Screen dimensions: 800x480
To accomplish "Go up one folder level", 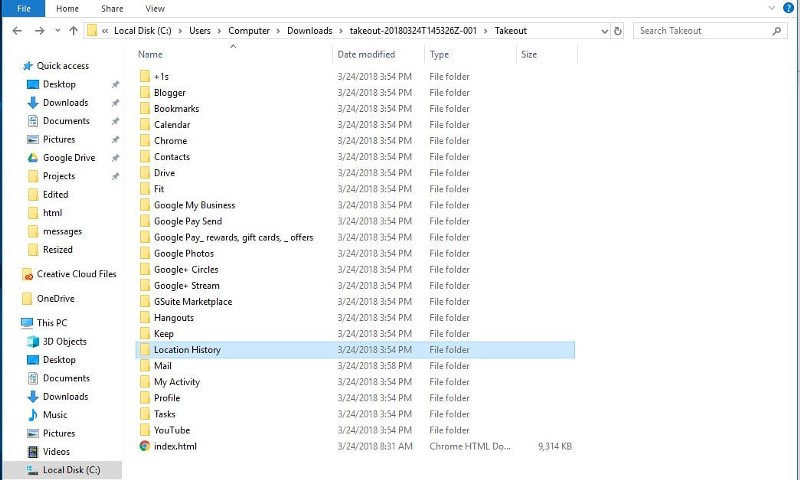I will (x=73, y=31).
